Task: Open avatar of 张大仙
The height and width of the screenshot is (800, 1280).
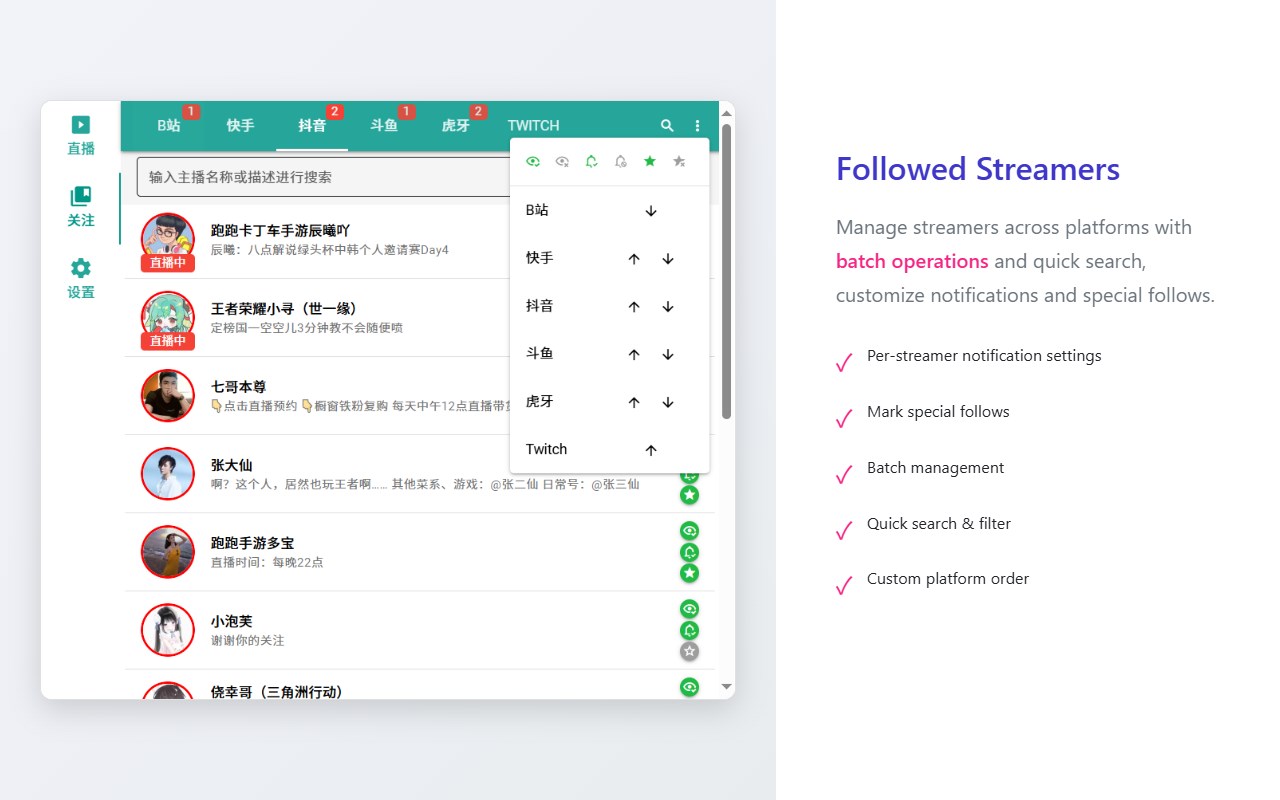Action: [168, 473]
